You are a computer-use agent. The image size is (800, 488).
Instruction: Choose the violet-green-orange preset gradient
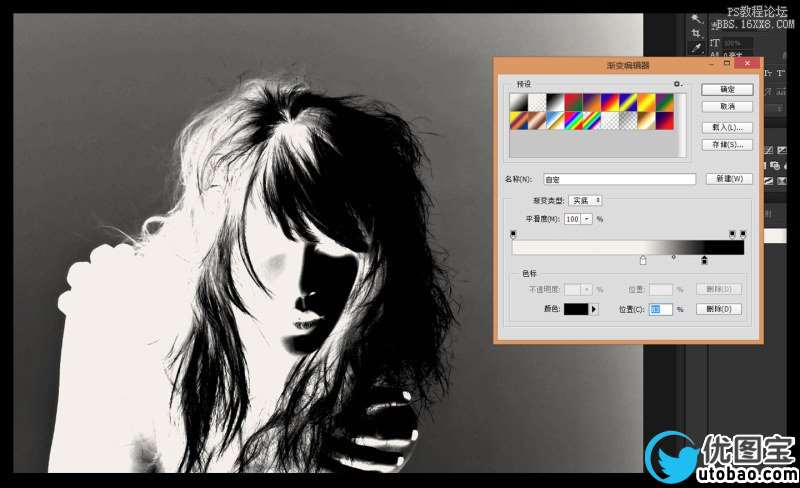(x=665, y=102)
